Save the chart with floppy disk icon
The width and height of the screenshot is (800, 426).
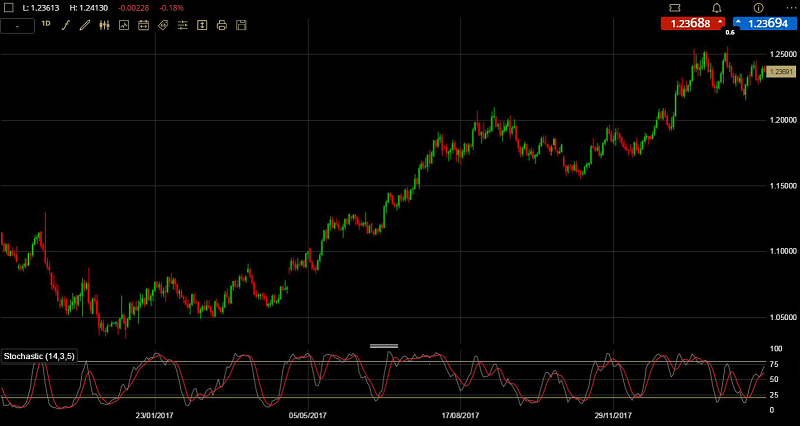[x=241, y=24]
